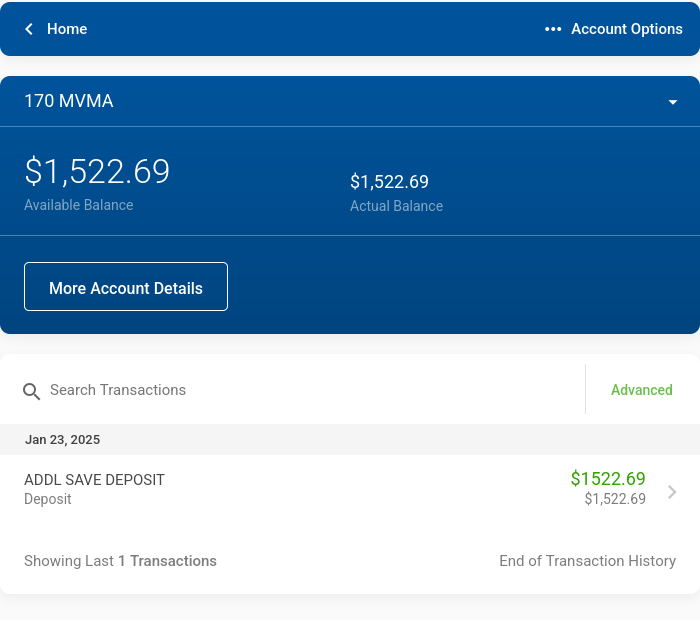
Task: Open Account Options
Action: click(627, 29)
